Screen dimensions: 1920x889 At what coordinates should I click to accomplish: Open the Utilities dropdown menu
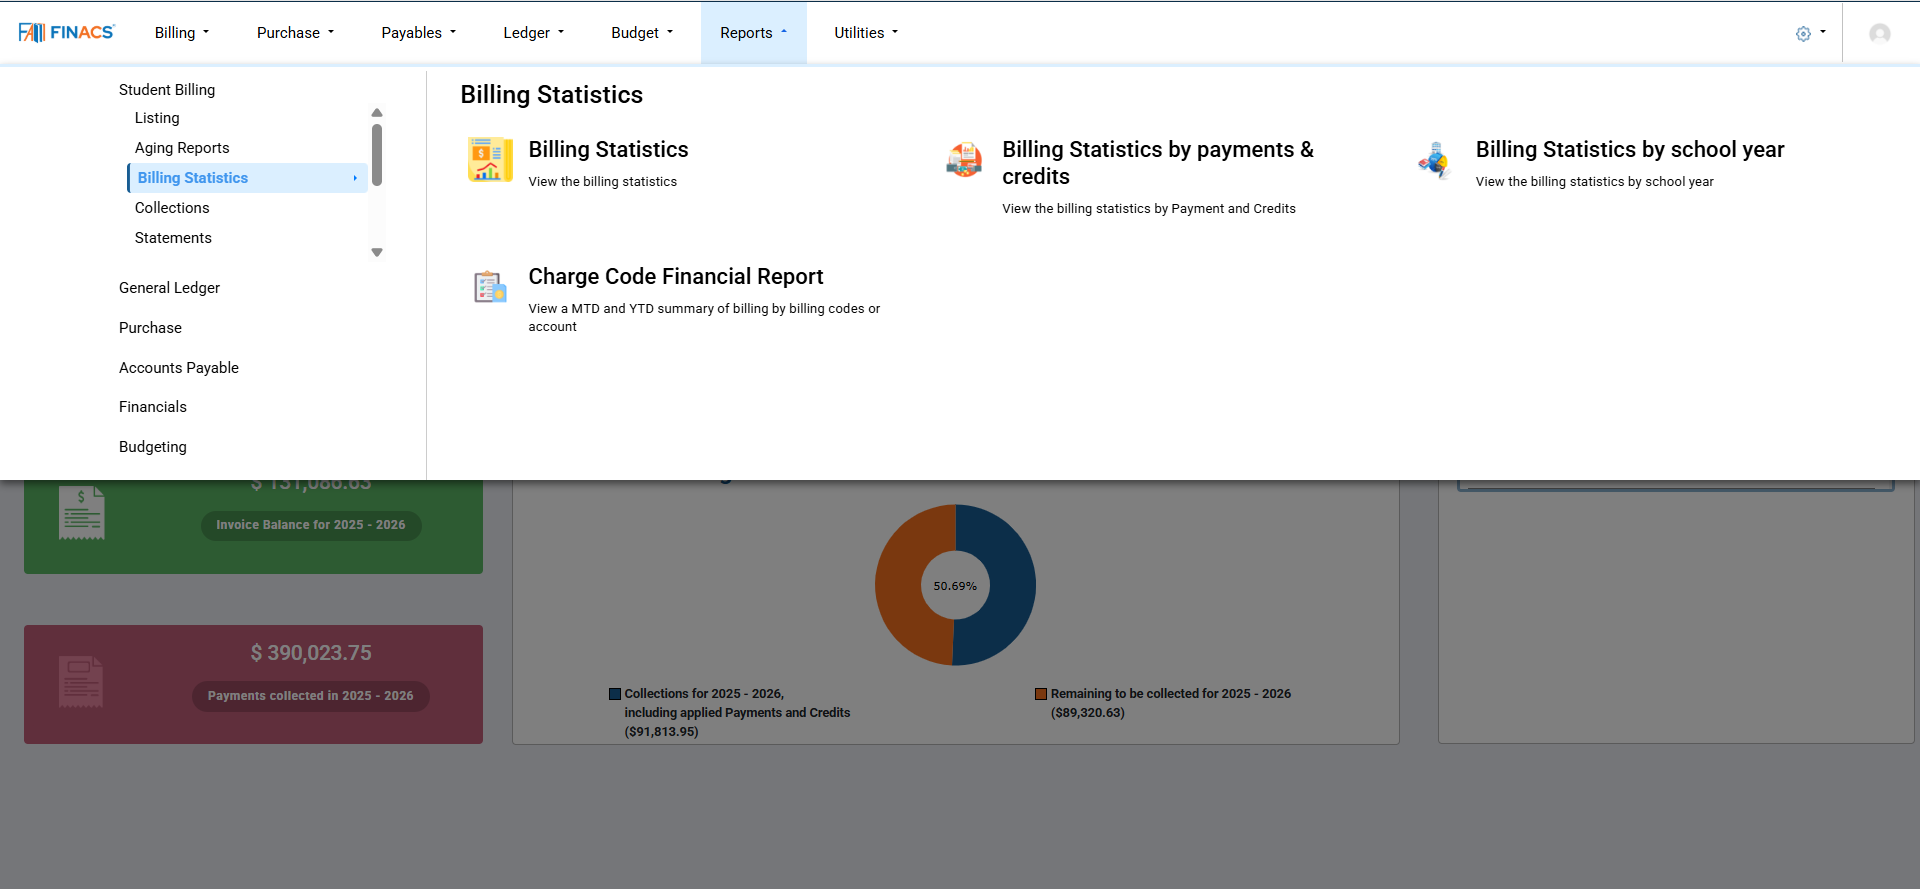click(866, 33)
